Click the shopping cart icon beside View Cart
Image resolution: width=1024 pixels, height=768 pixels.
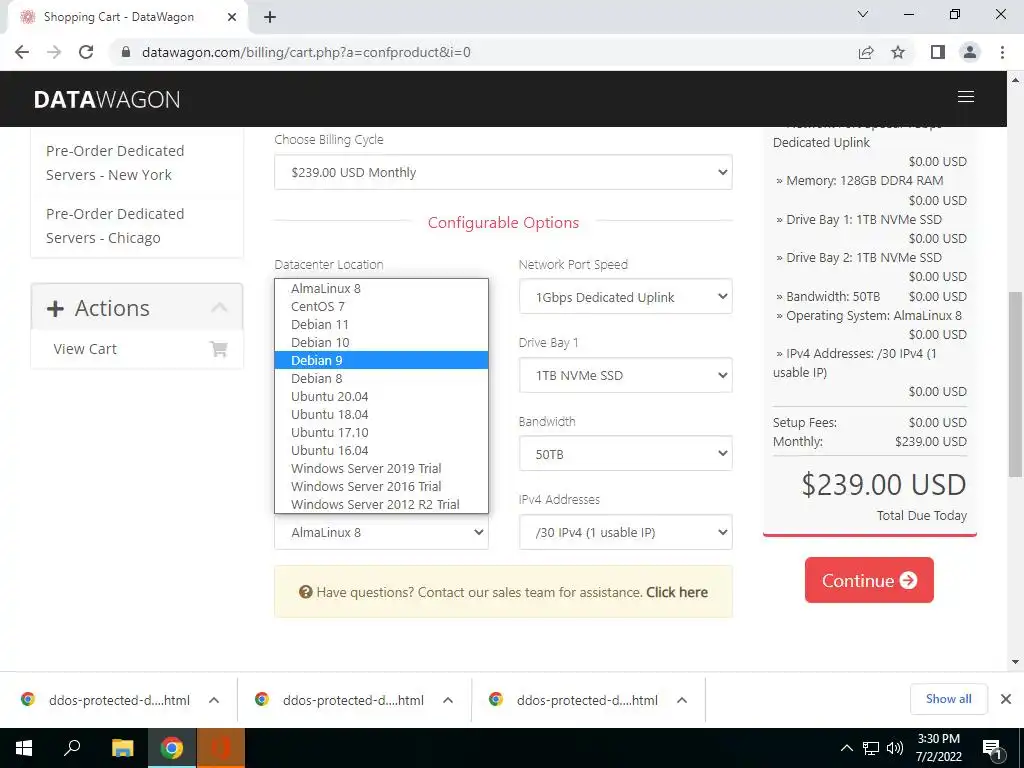point(219,349)
